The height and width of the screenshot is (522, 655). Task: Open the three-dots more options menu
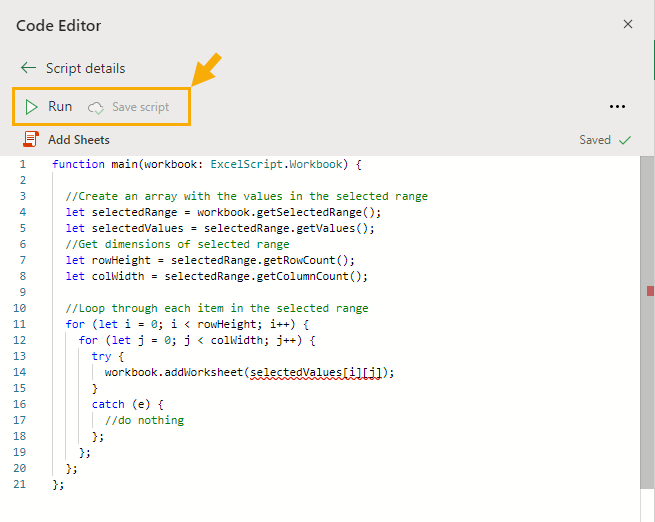pos(617,107)
